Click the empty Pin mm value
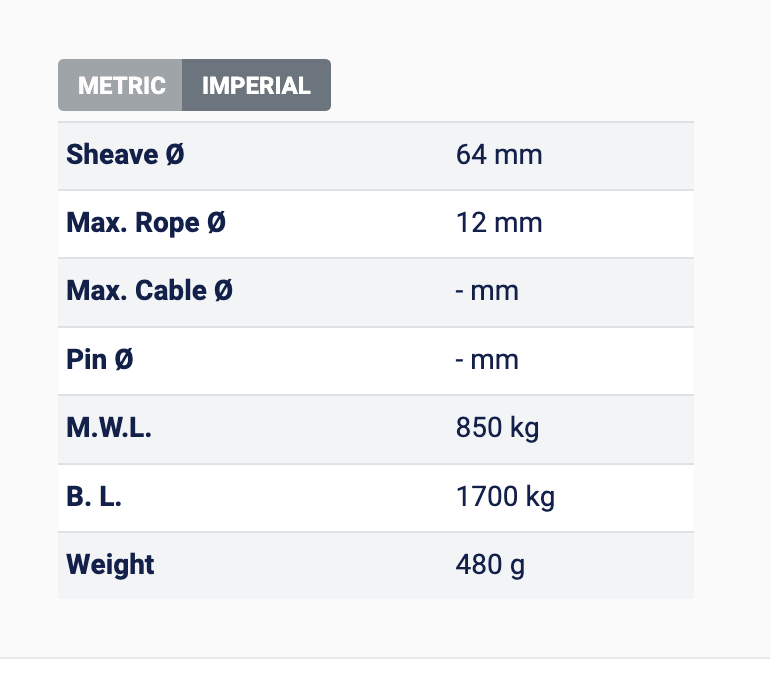This screenshot has width=770, height=676. [x=487, y=359]
